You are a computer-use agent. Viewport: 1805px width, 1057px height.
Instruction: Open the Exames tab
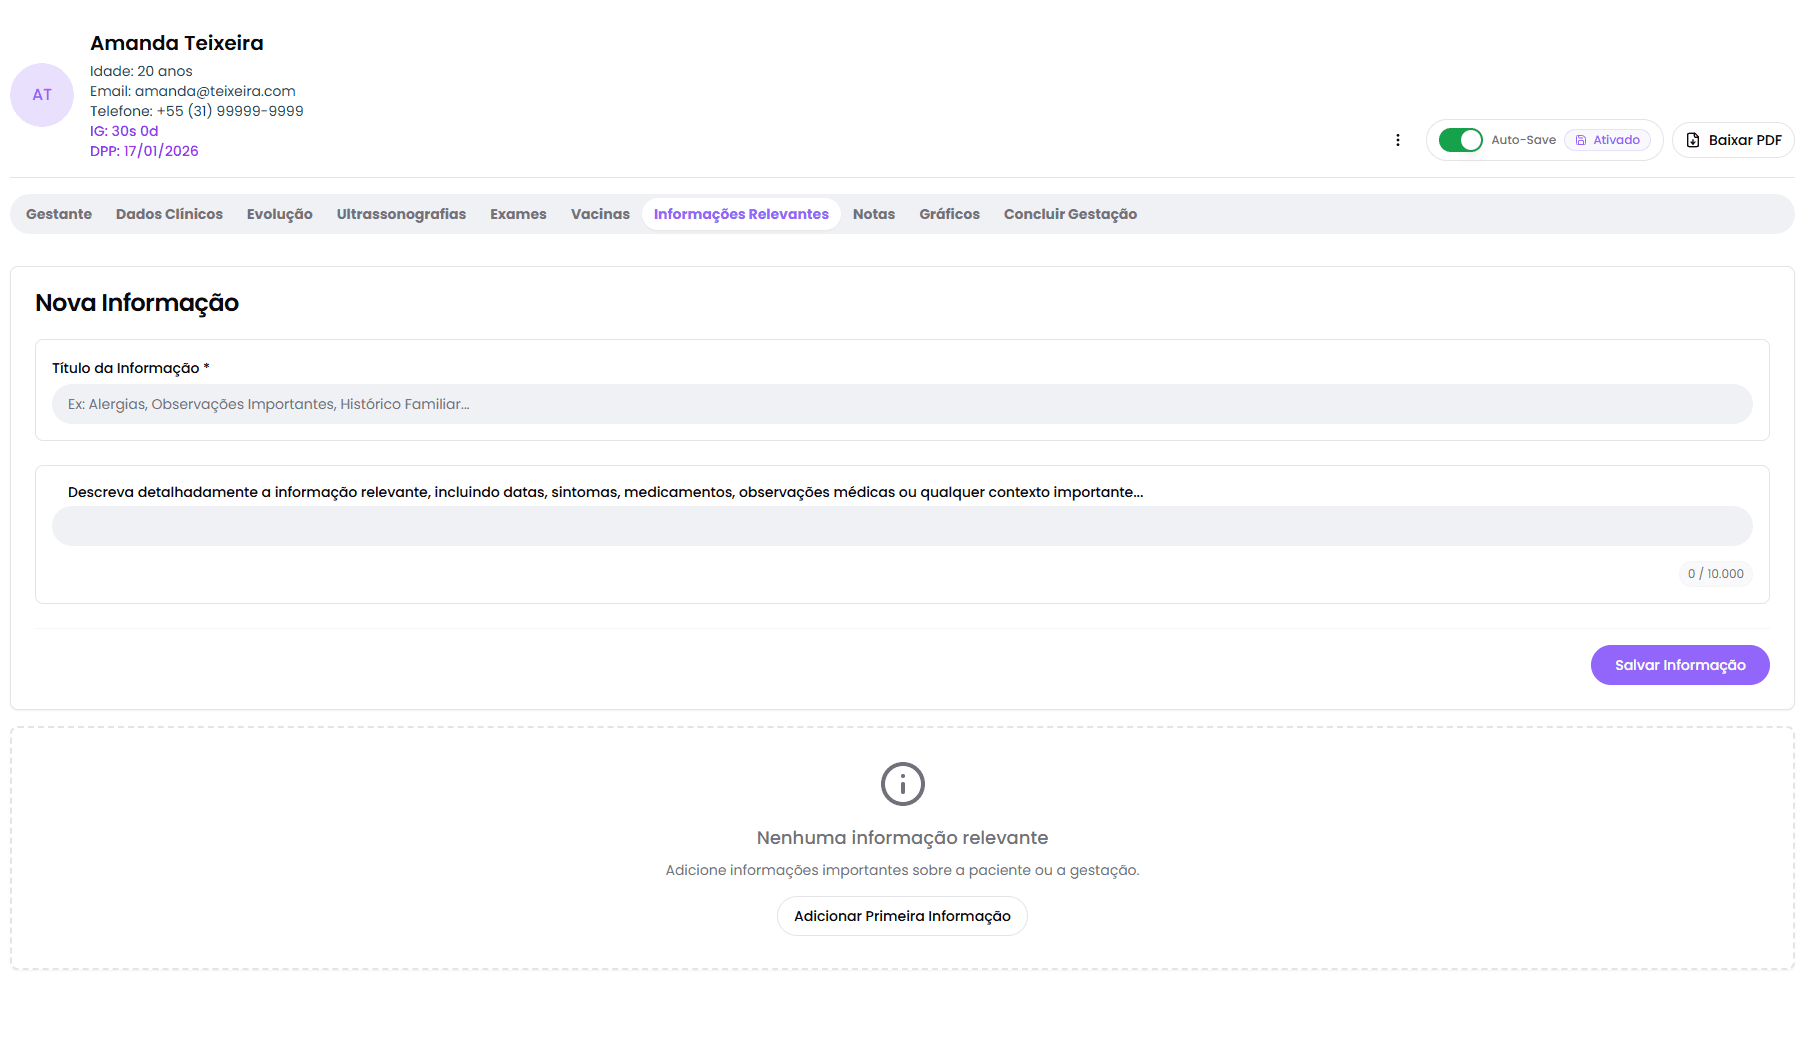tap(518, 214)
